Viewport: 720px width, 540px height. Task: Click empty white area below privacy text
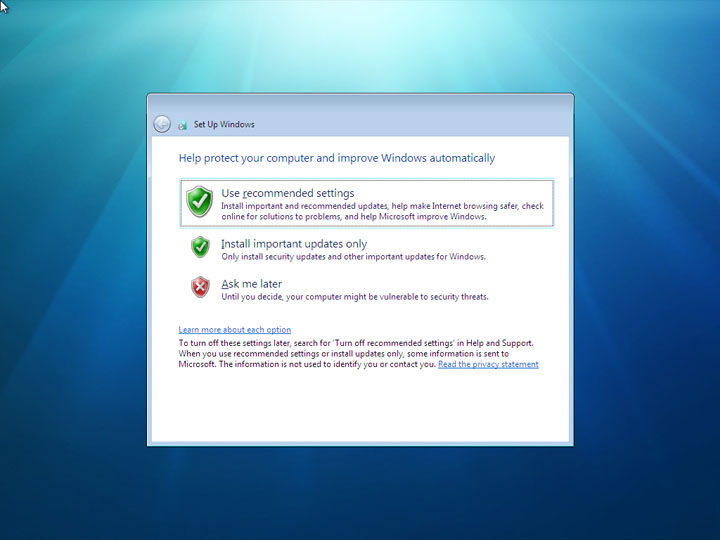tap(360, 406)
